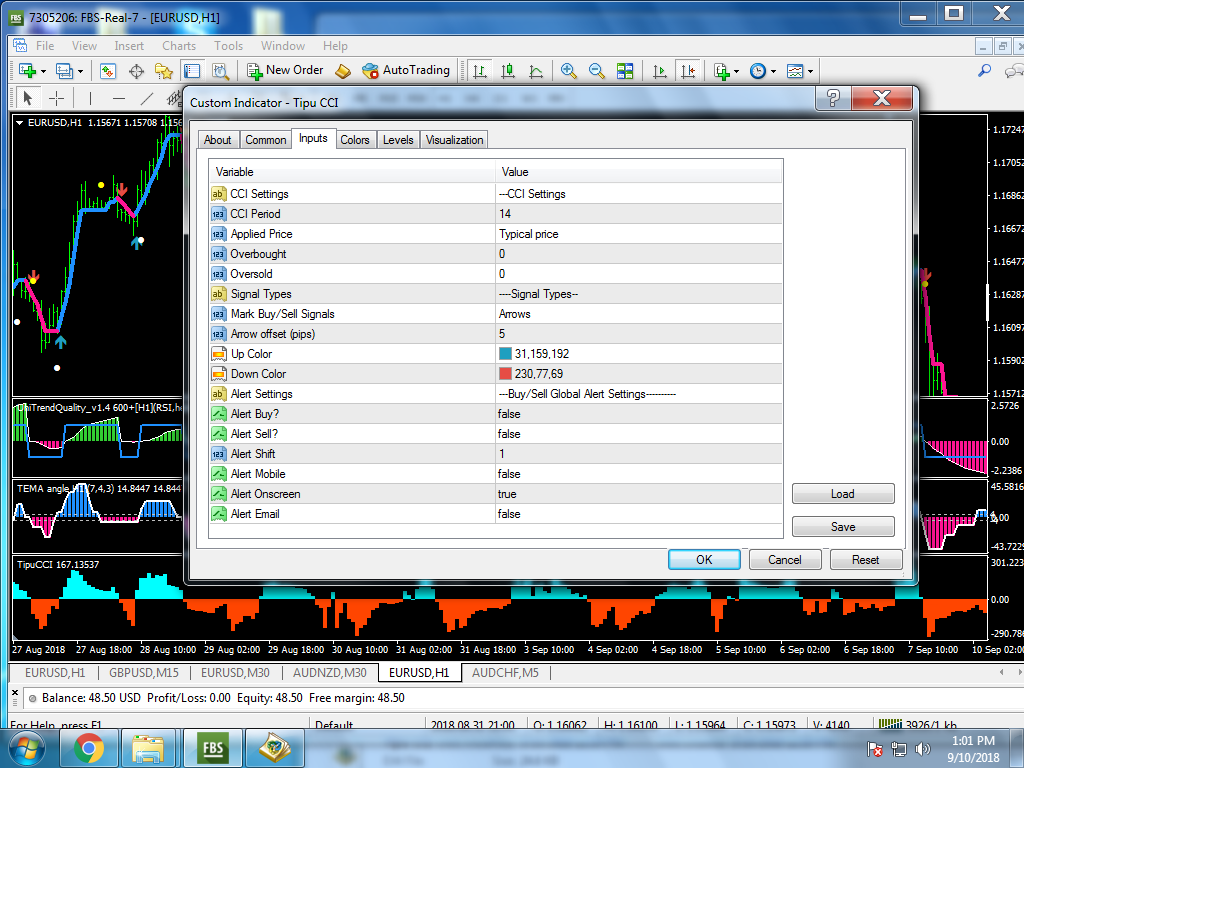Click the Save button
This screenshot has height=920, width=1228.
click(x=843, y=527)
